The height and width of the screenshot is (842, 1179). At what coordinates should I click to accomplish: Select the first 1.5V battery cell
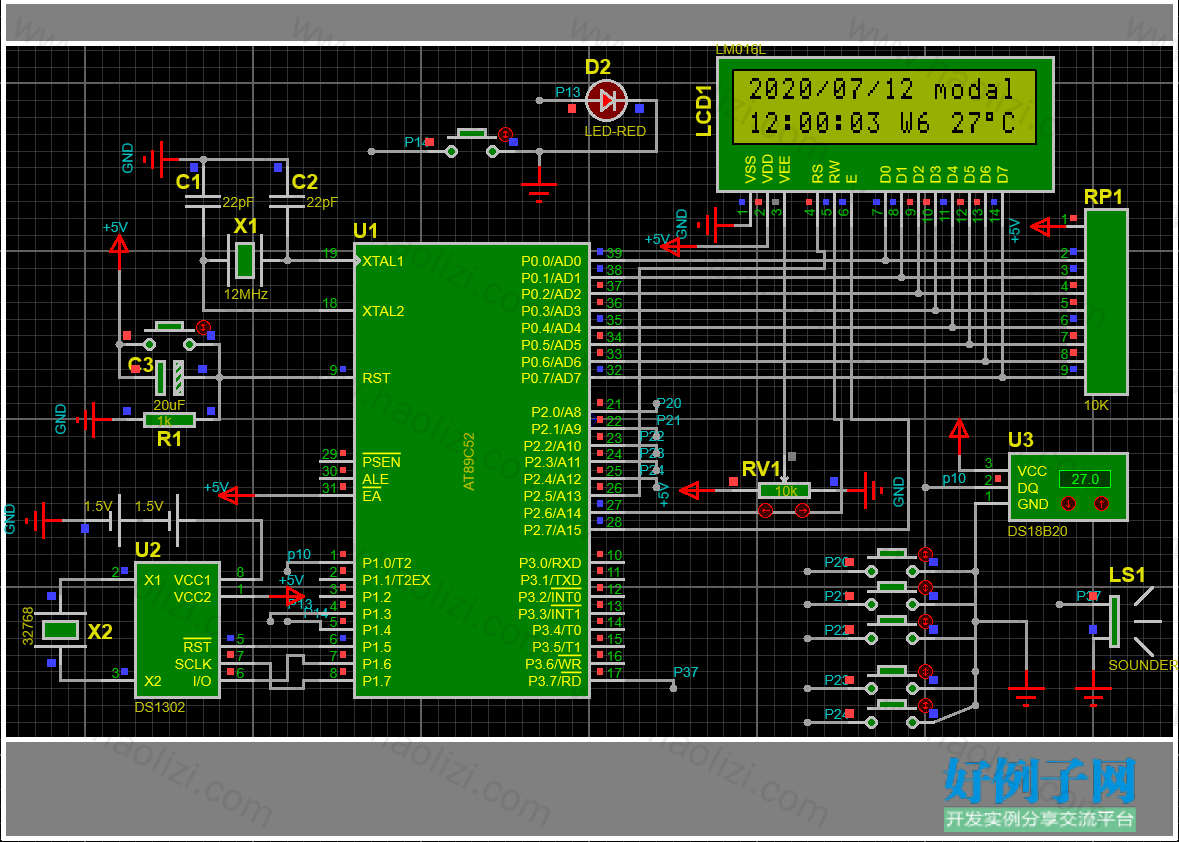(116, 519)
